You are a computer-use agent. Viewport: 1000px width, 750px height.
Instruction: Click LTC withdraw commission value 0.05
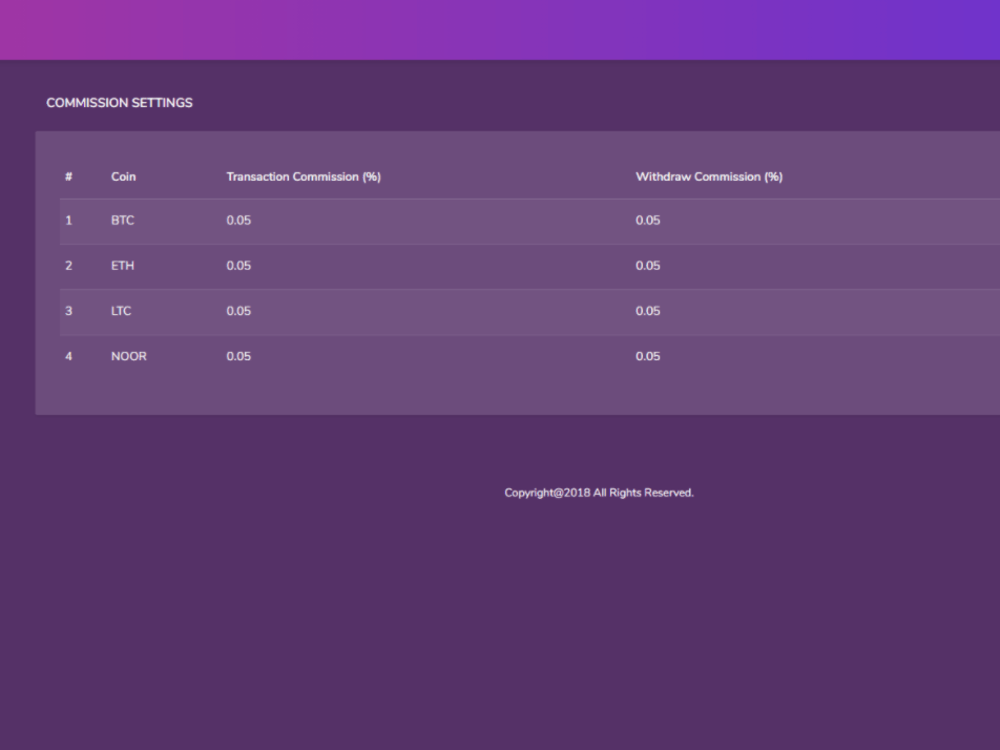point(648,311)
